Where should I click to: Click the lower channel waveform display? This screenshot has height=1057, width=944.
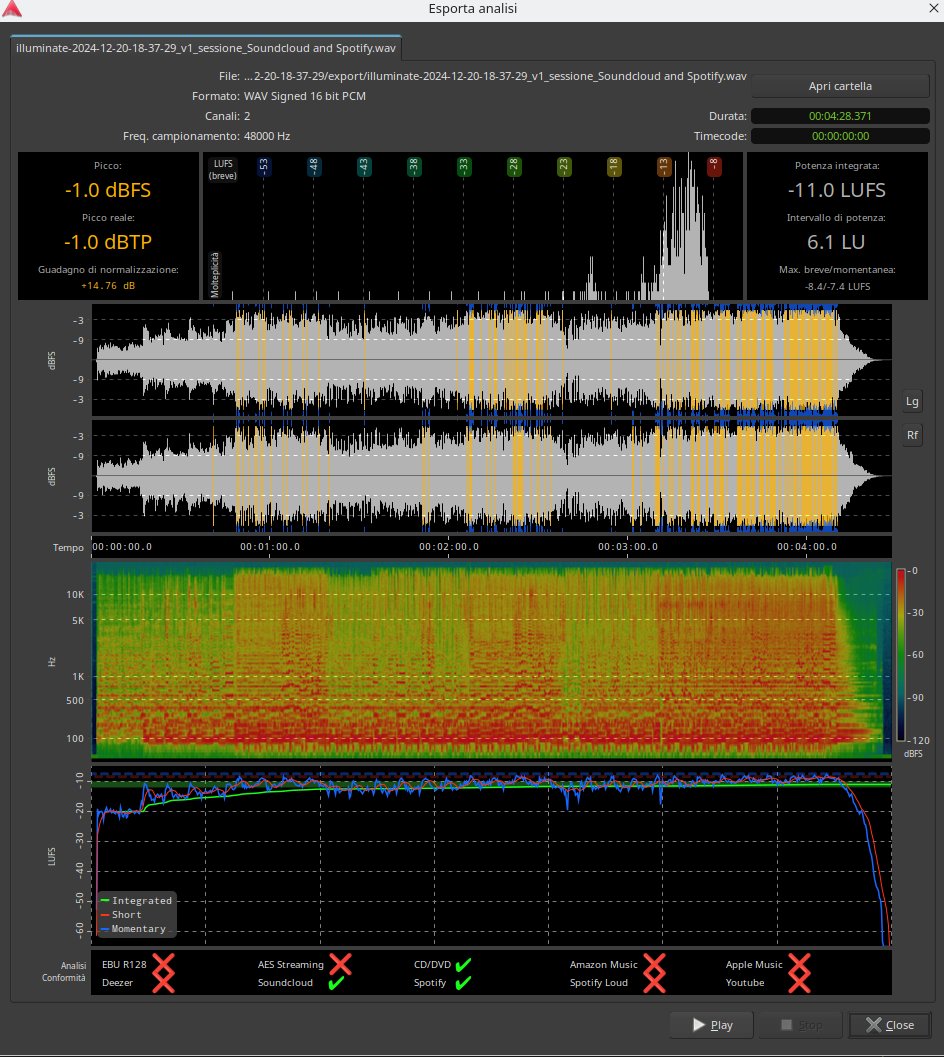click(x=492, y=476)
